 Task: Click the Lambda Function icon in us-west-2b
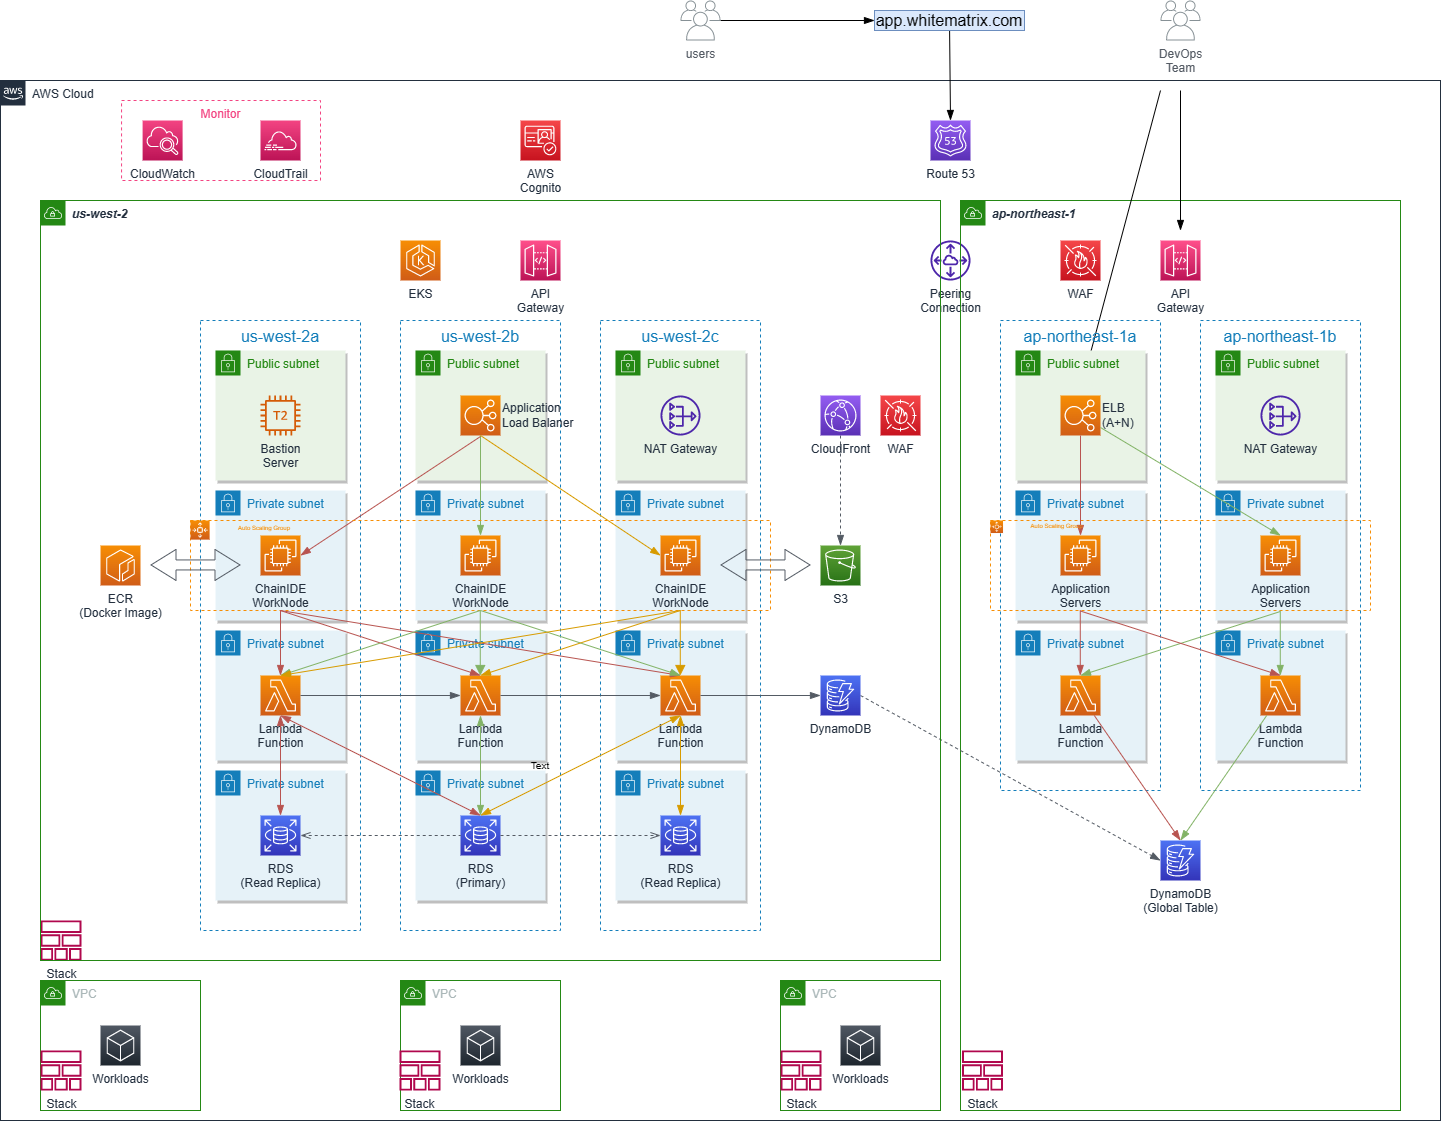[x=480, y=696]
